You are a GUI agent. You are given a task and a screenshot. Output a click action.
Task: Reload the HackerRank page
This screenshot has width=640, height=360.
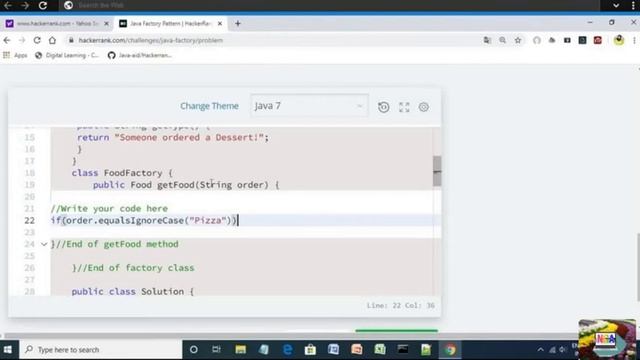pos(37,40)
